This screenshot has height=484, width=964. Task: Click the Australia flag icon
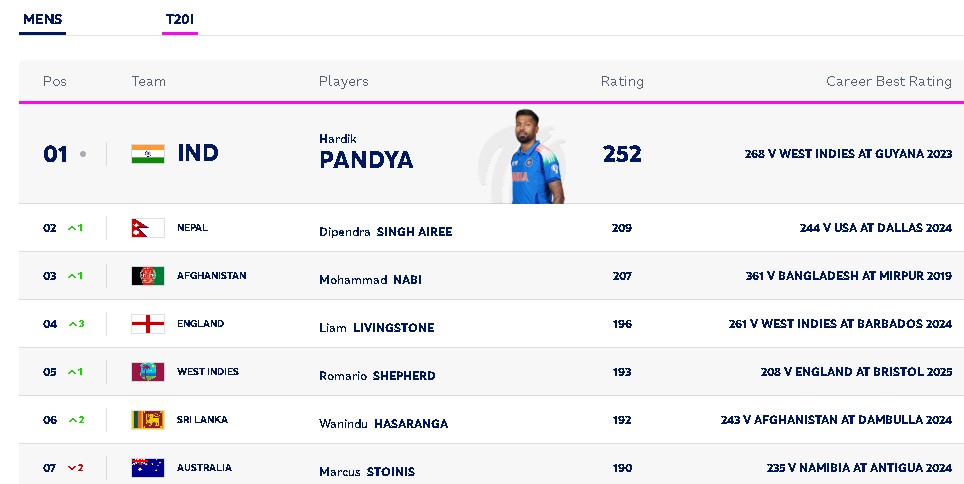coord(147,468)
